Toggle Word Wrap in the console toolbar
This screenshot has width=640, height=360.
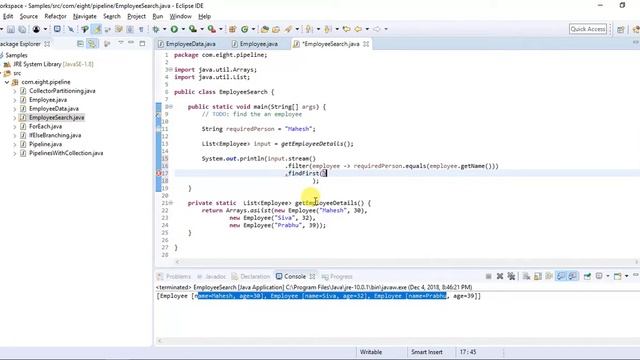(x=549, y=276)
